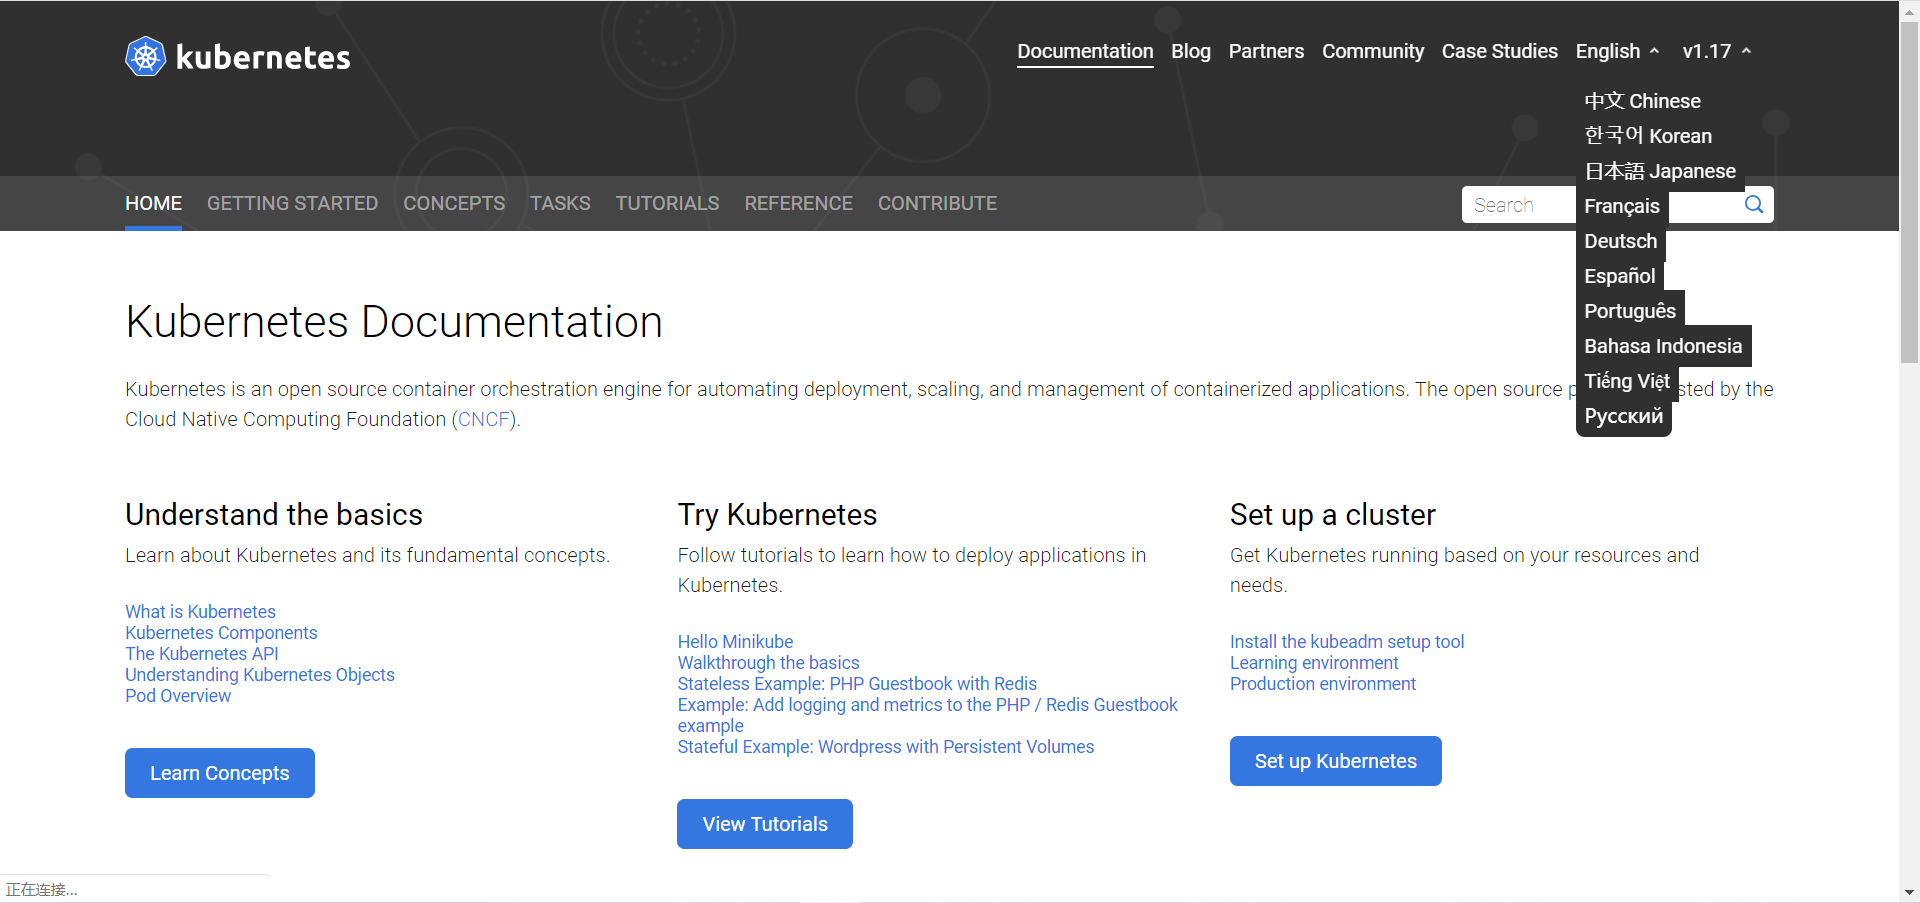Open the CONCEPTS tab
Image resolution: width=1920 pixels, height=903 pixels.
454,204
